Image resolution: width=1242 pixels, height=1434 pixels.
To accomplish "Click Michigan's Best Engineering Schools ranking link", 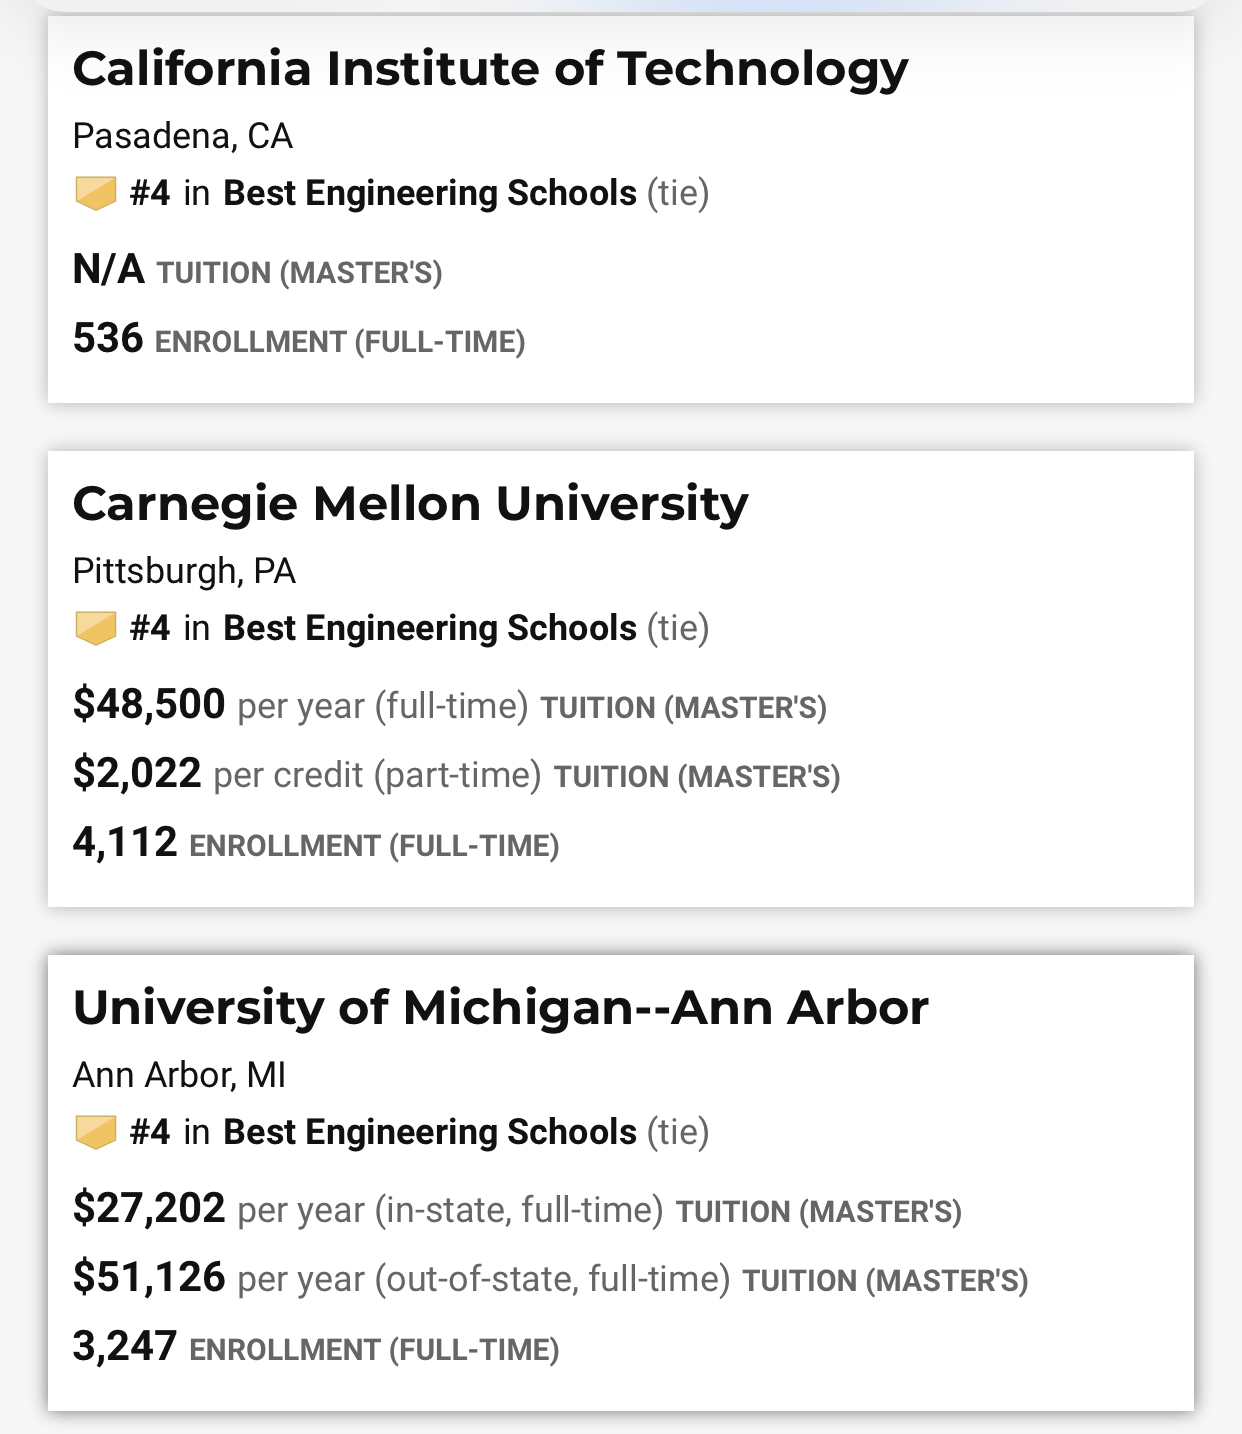I will point(429,1132).
